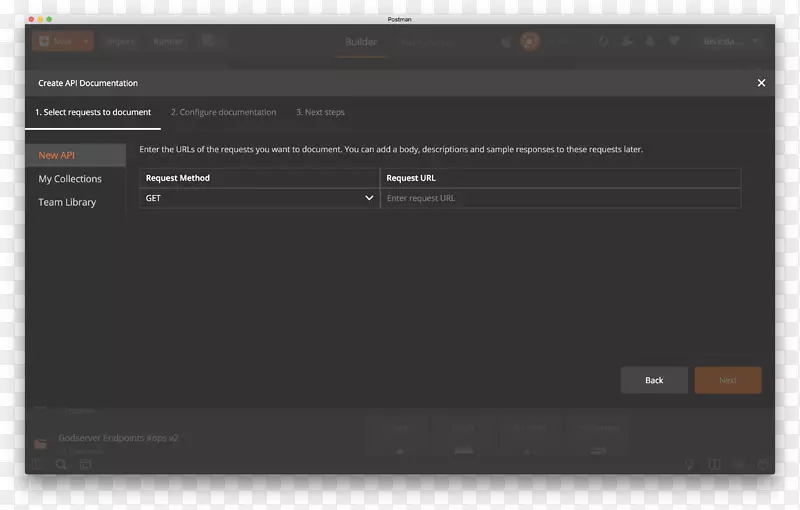800x510 pixels.
Task: Click the search icon in status bar
Action: pyautogui.click(x=61, y=465)
